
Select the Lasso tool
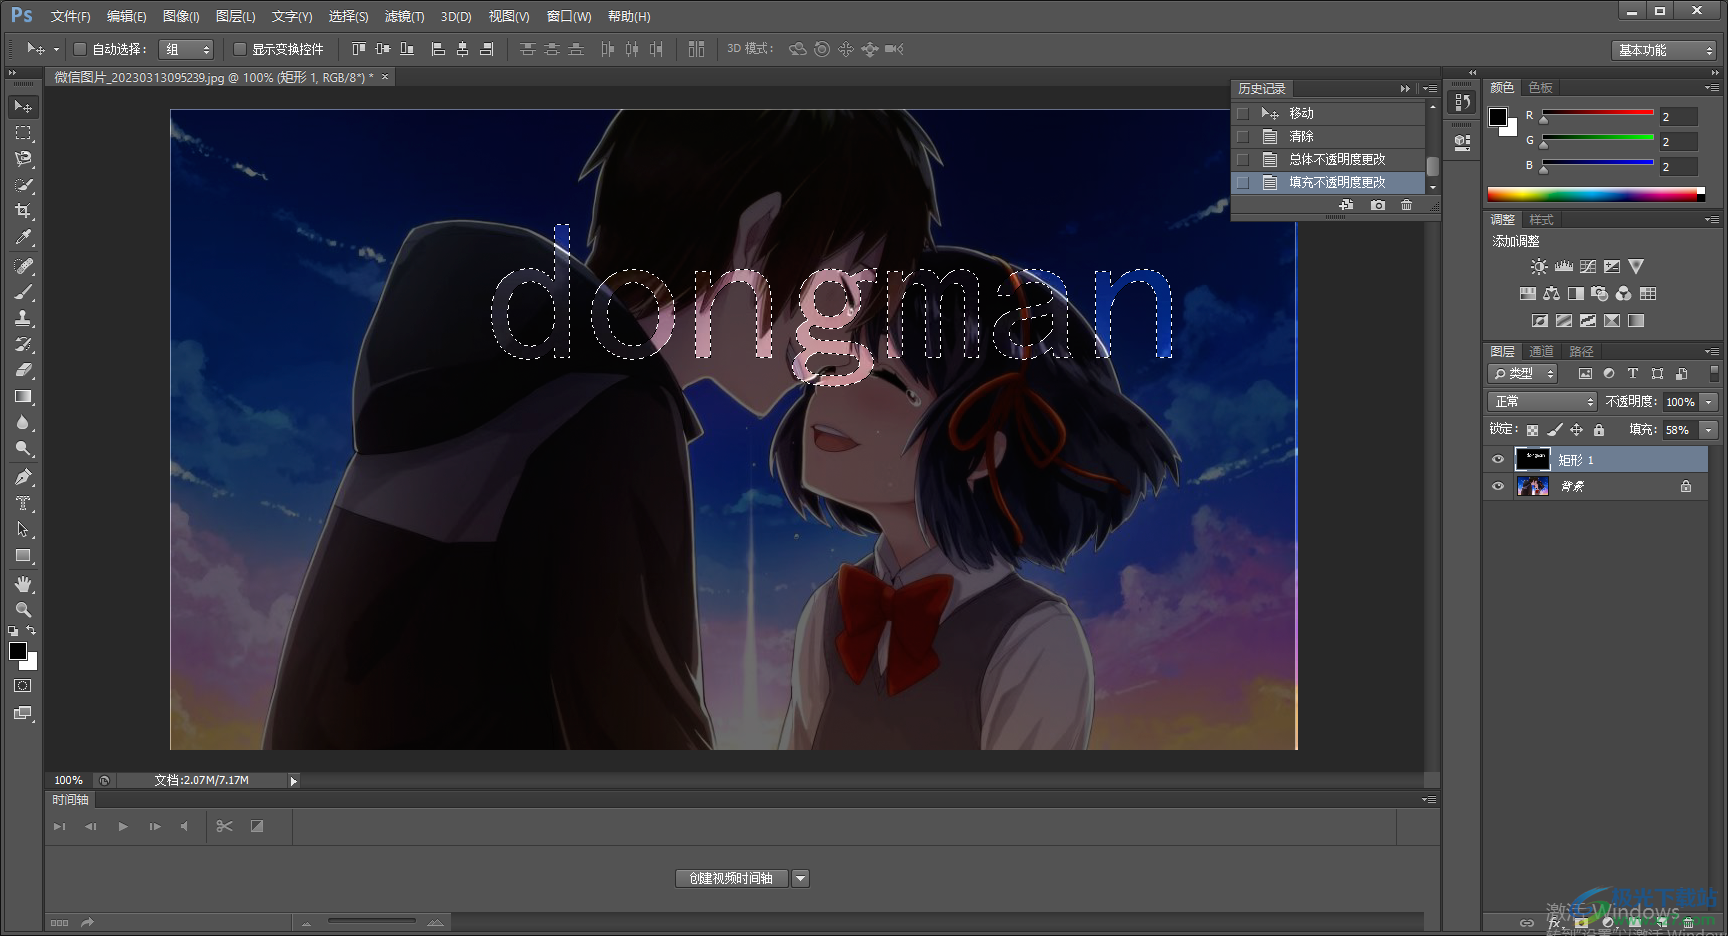pos(23,158)
